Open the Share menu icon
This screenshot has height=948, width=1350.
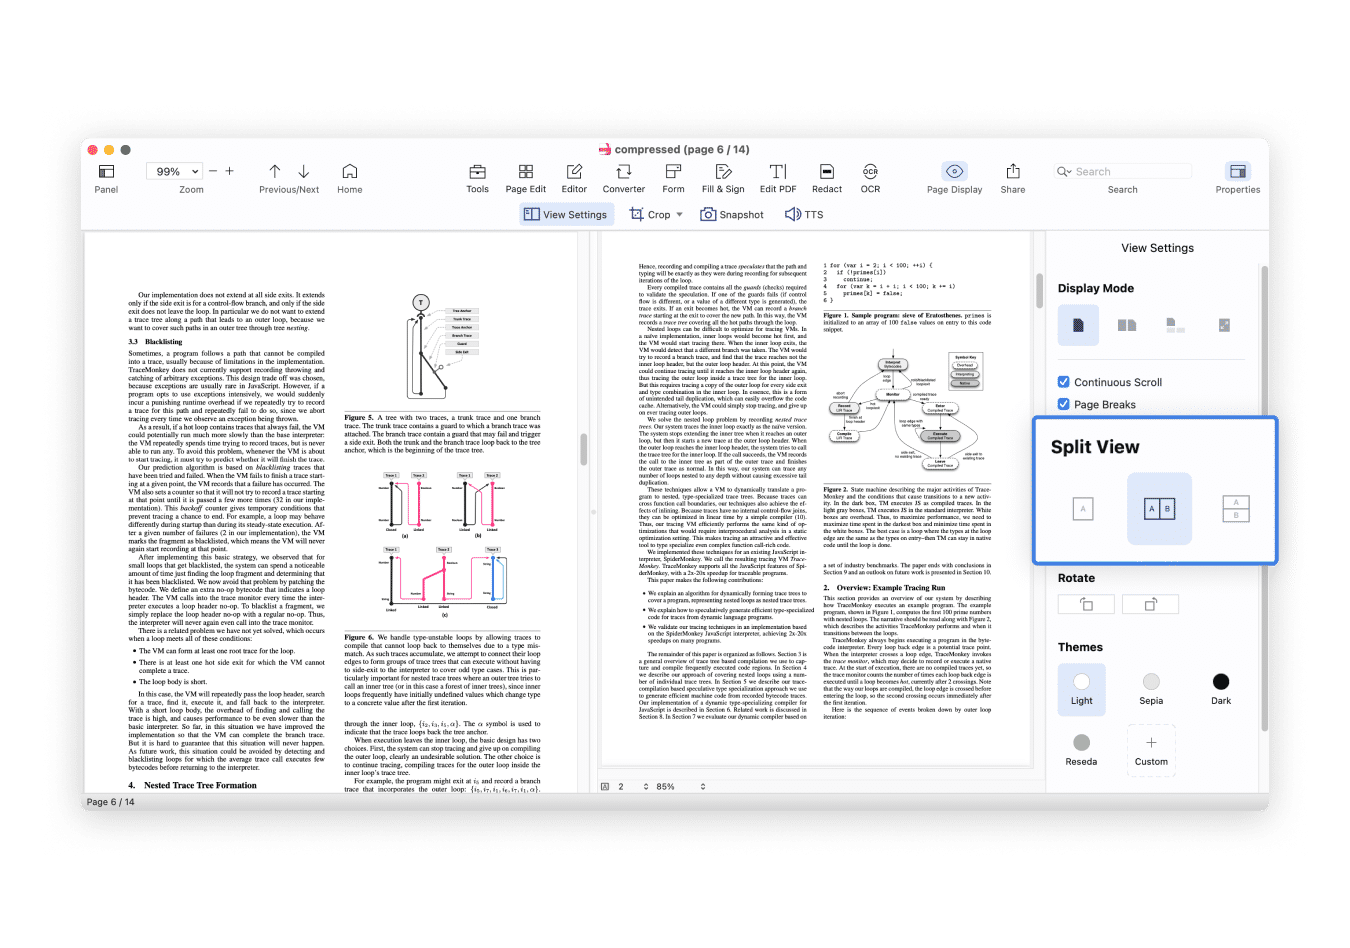(1012, 172)
